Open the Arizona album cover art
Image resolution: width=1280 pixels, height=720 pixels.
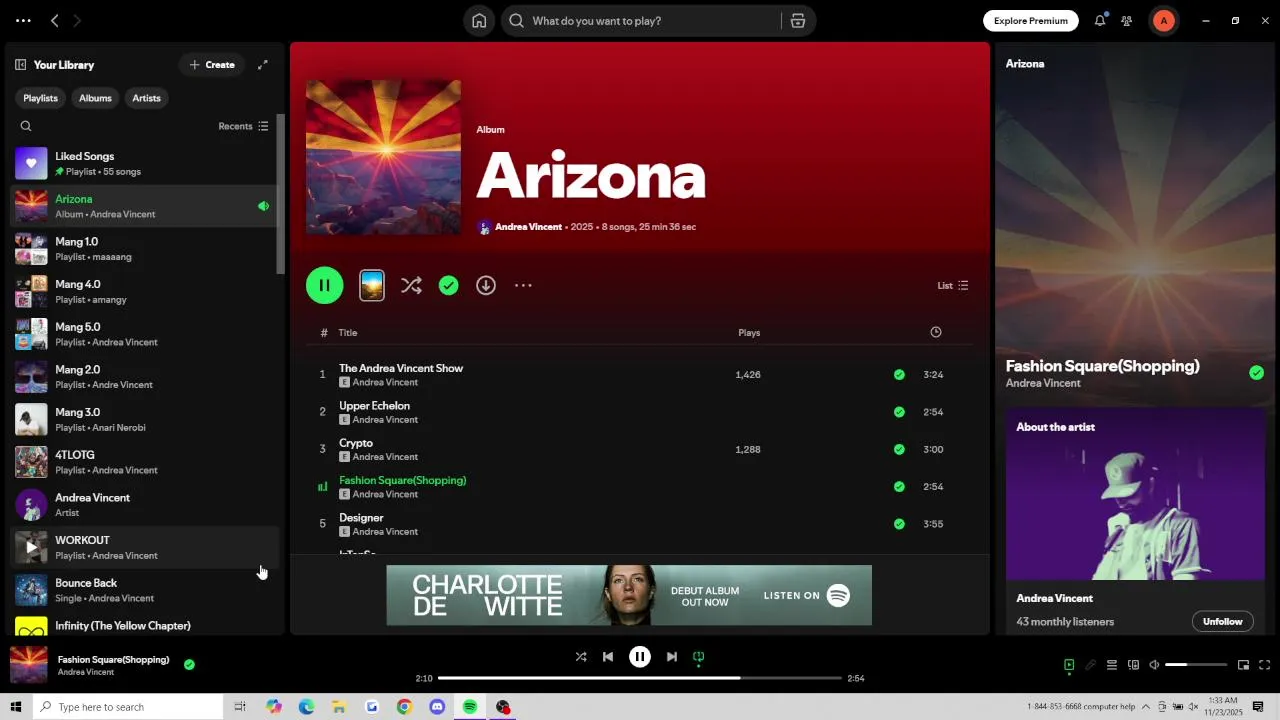click(x=384, y=157)
